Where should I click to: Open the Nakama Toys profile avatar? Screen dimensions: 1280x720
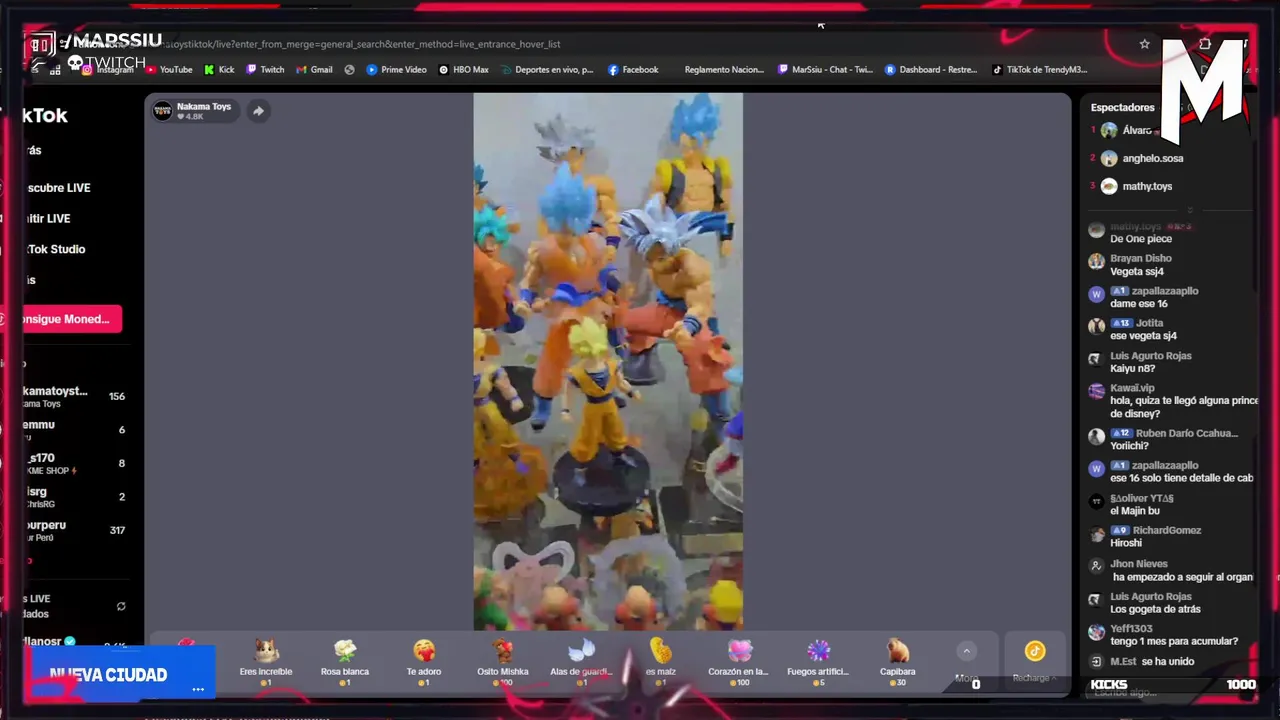(x=162, y=111)
